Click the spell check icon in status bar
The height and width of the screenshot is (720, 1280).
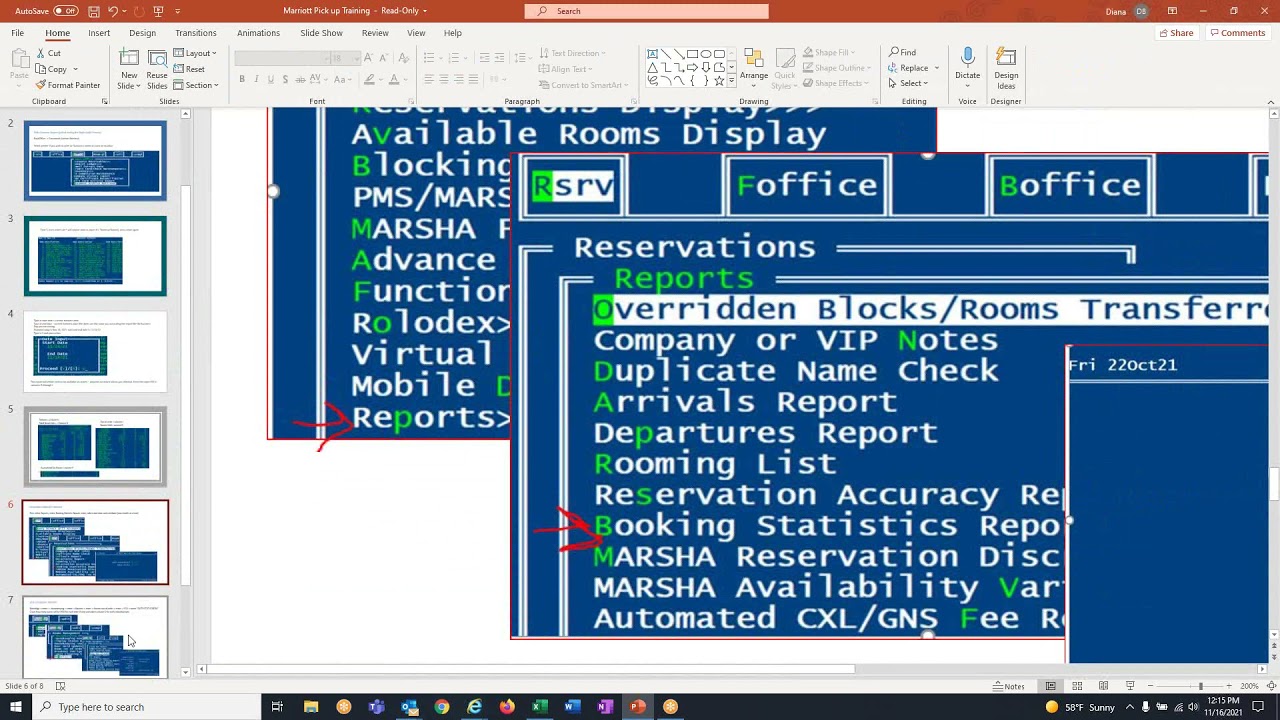(60, 686)
